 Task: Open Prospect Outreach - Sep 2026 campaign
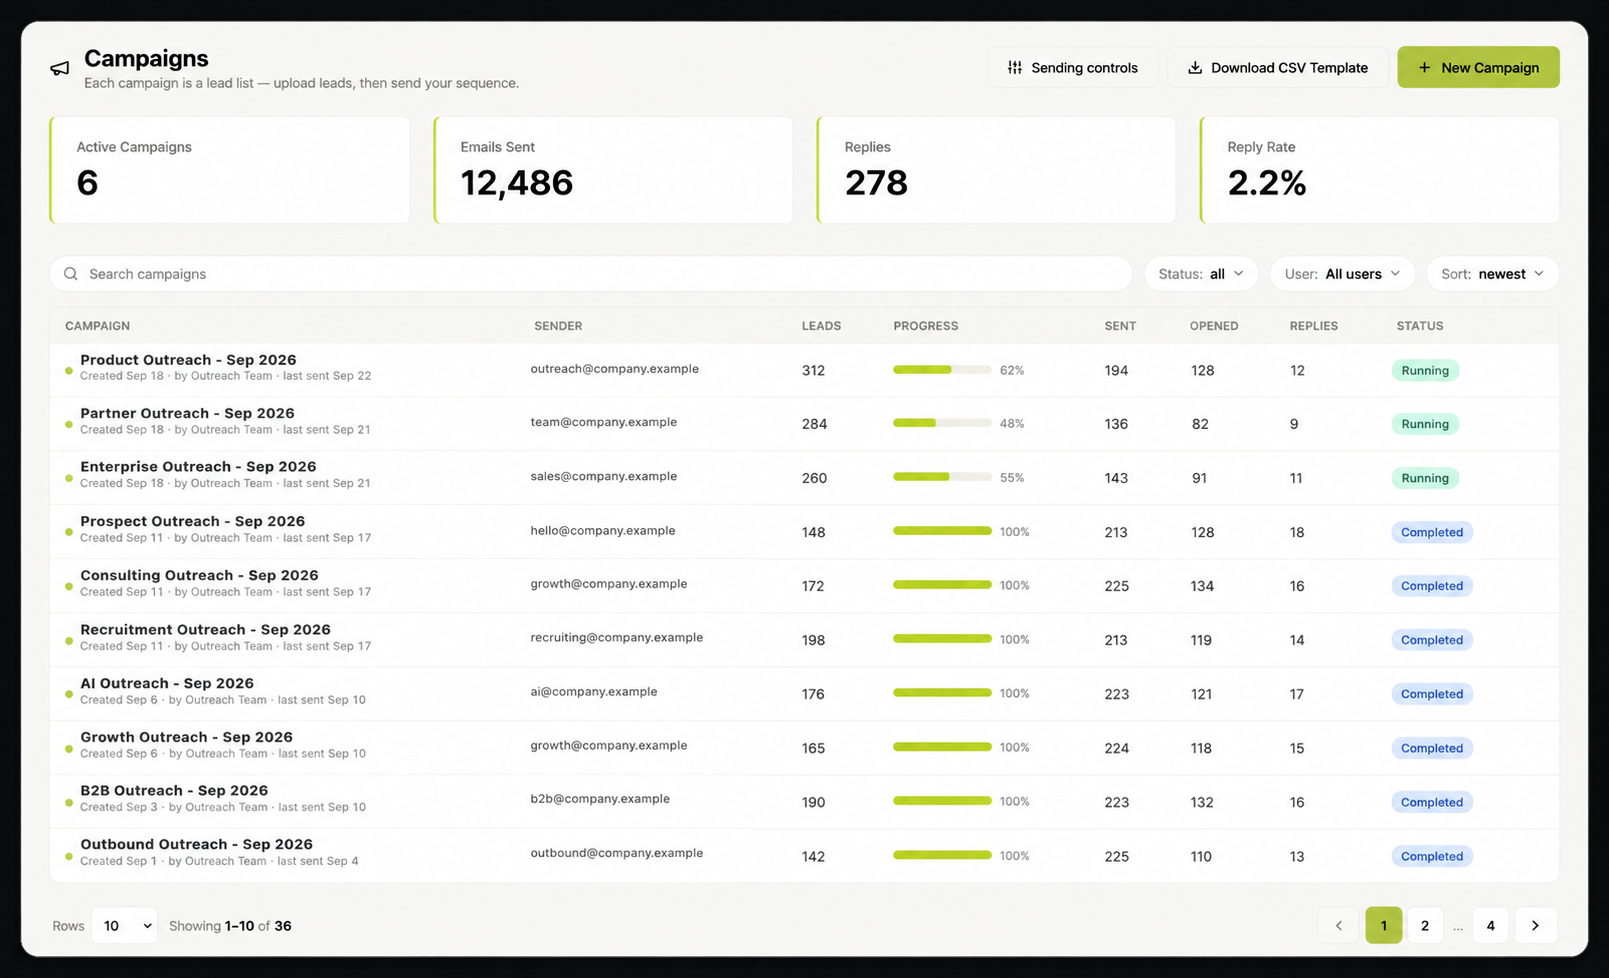coord(192,521)
